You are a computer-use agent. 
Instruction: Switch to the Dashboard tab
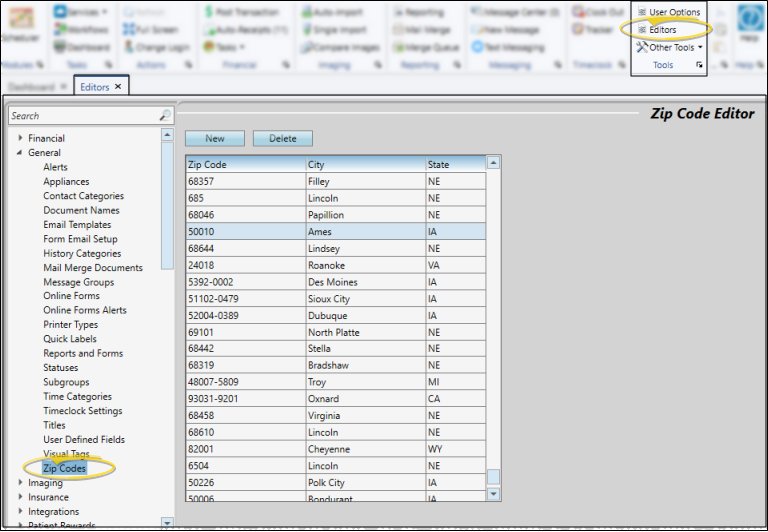point(30,87)
